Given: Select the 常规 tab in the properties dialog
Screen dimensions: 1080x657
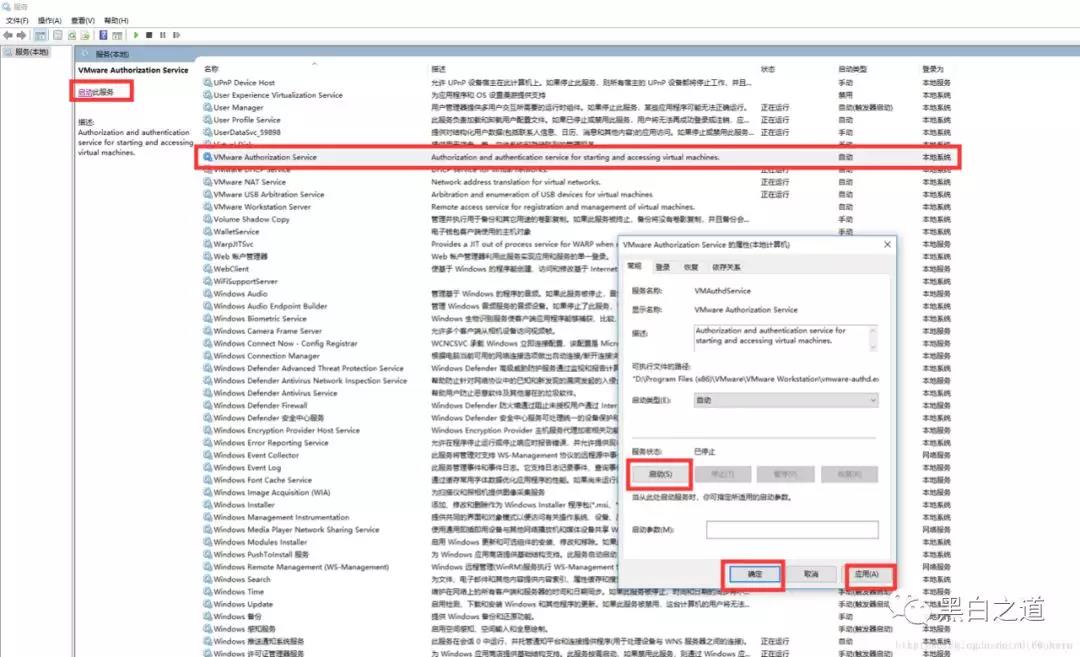Looking at the screenshot, I should (635, 266).
